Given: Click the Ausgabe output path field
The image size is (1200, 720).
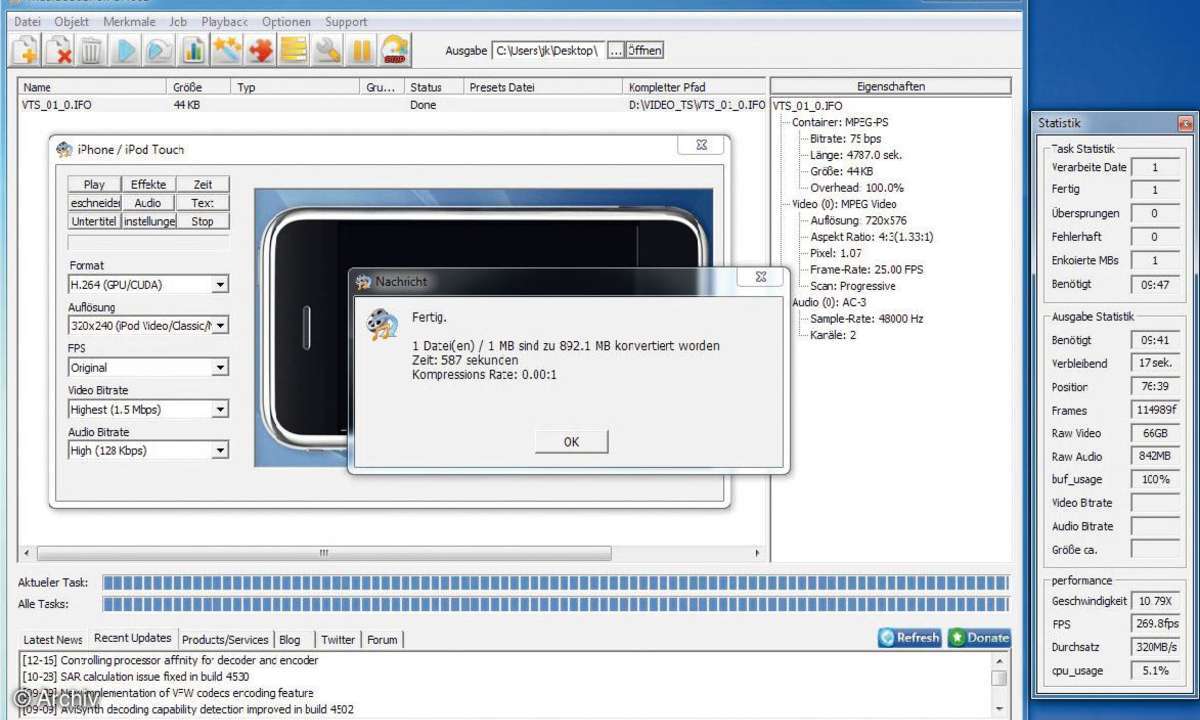Looking at the screenshot, I should (548, 50).
